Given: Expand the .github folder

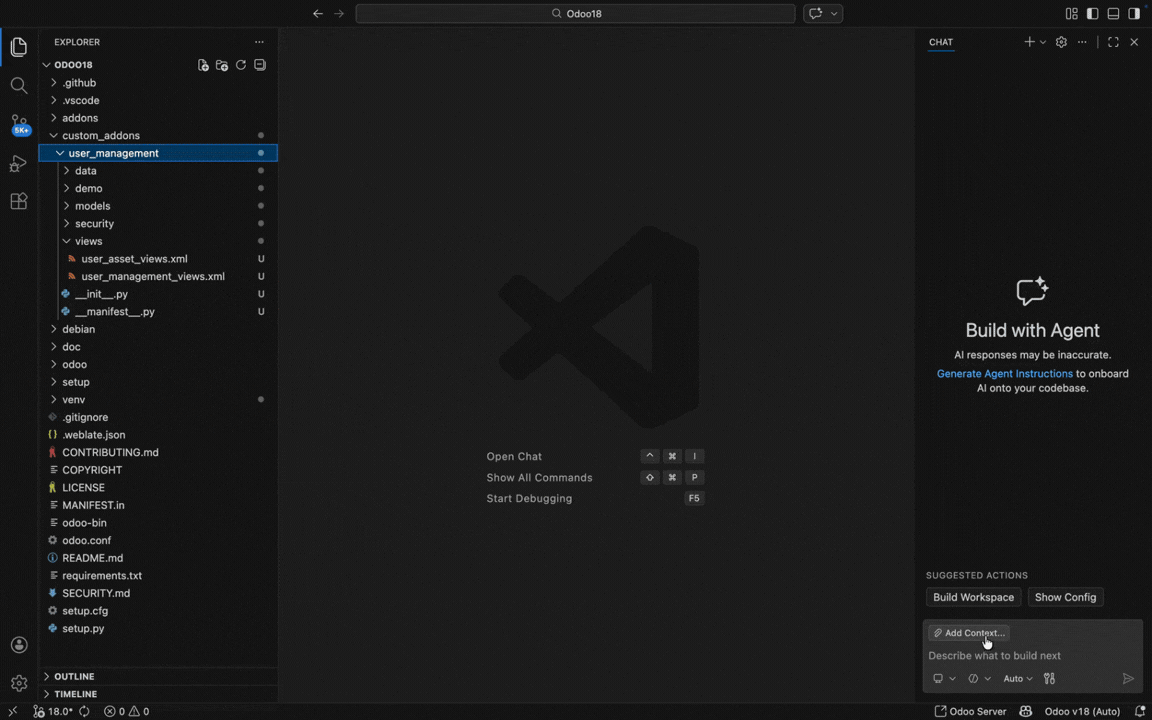Looking at the screenshot, I should [x=158, y=83].
